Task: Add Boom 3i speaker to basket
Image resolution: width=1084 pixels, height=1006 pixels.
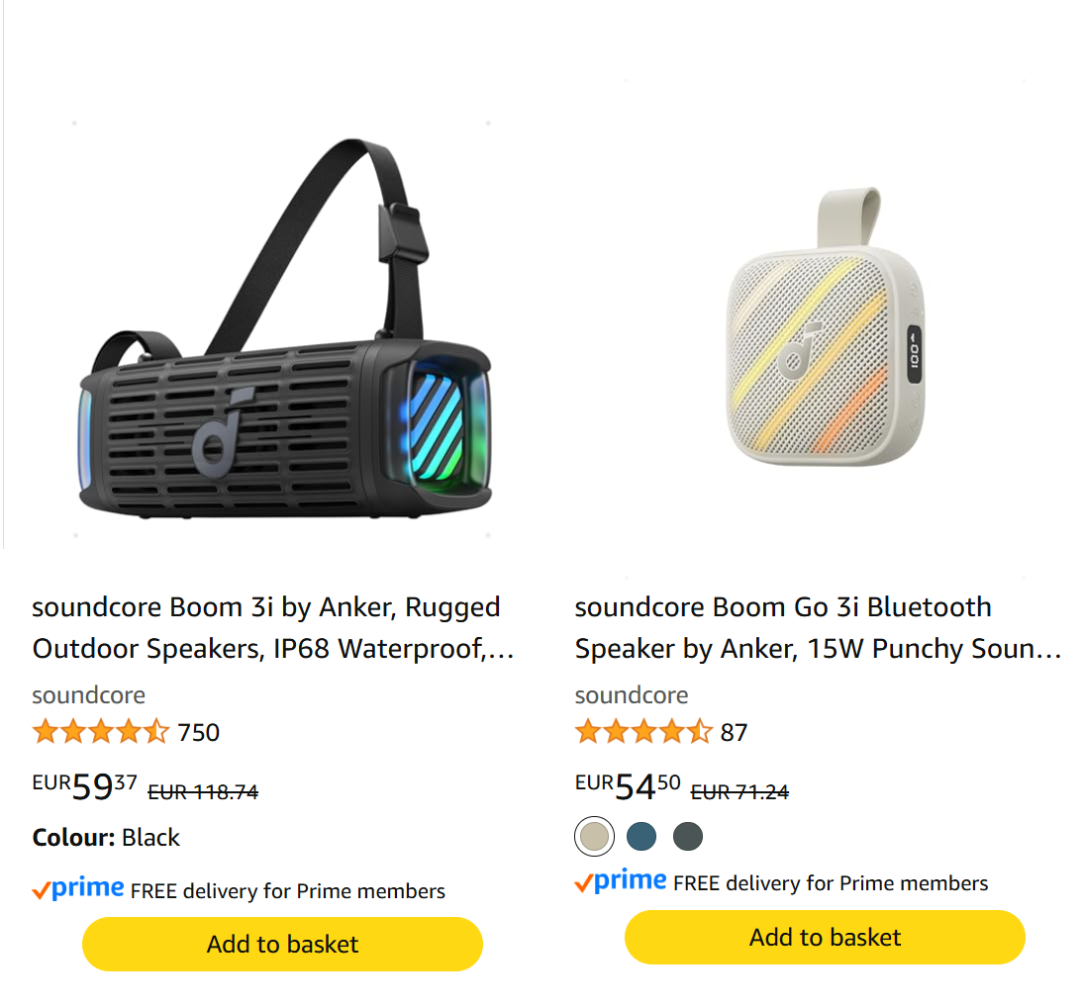Action: [282, 944]
